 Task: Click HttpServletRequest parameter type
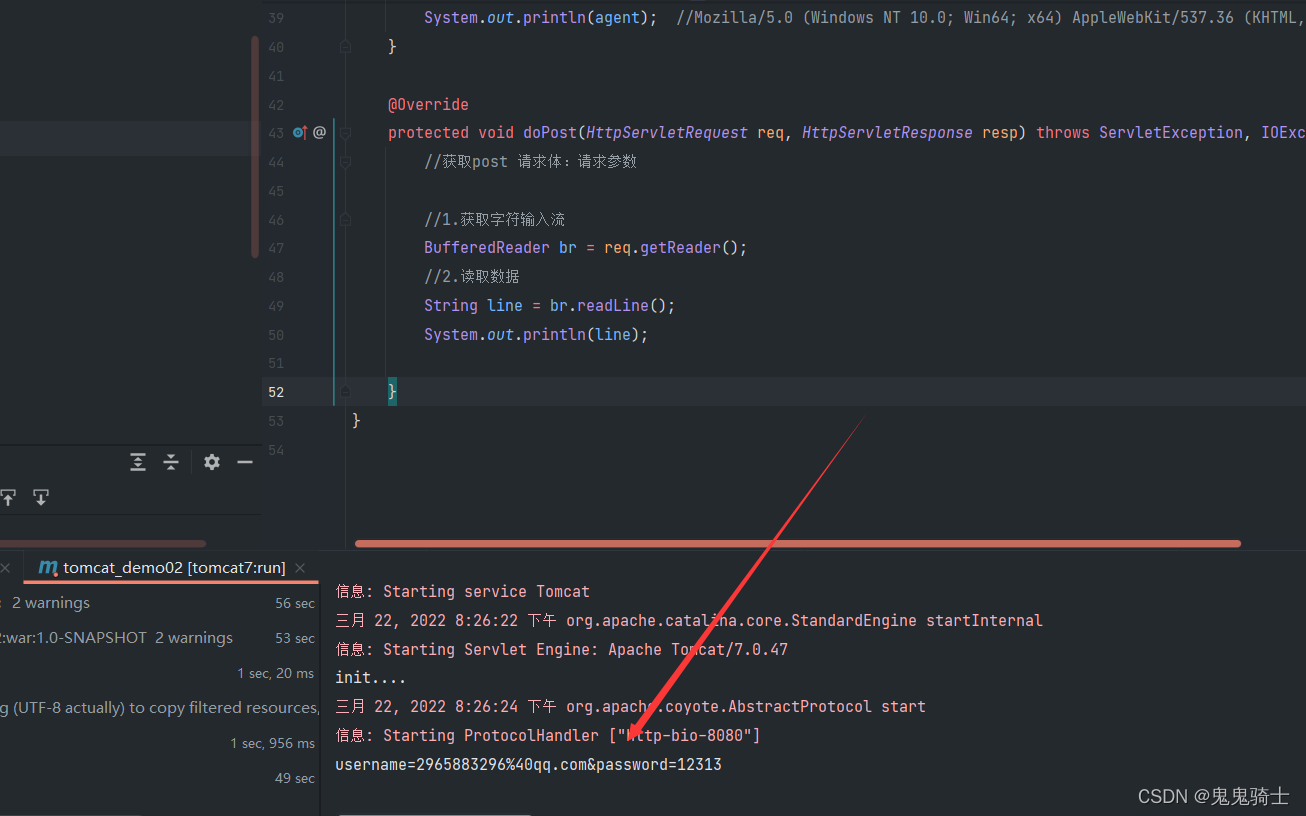click(667, 132)
